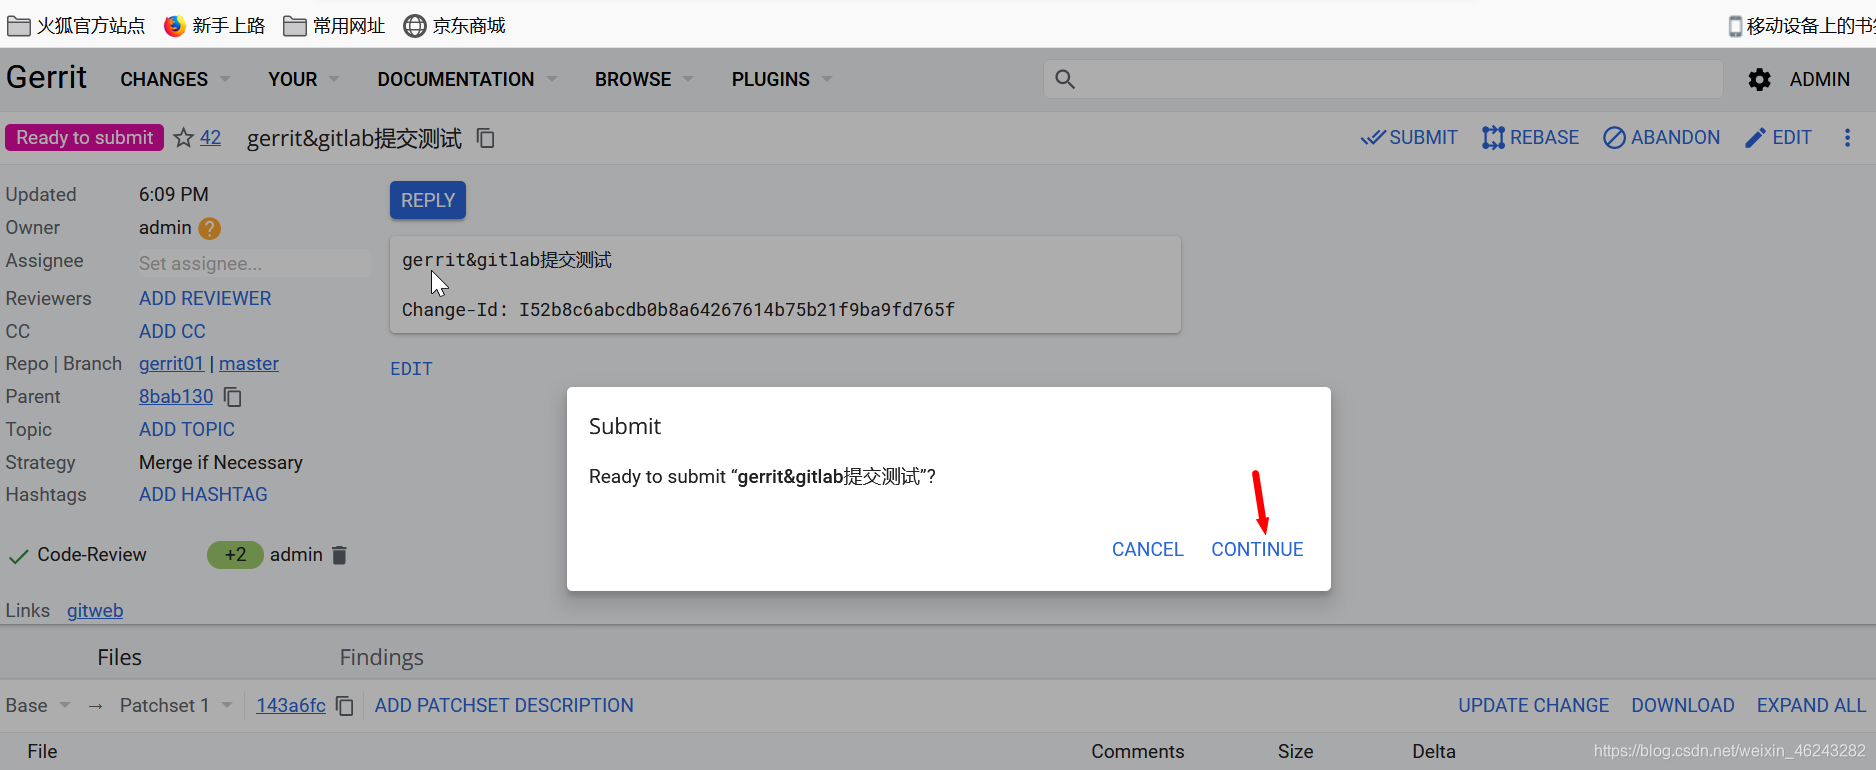Image resolution: width=1876 pixels, height=770 pixels.
Task: Open commit 143a6fc link
Action: point(291,706)
